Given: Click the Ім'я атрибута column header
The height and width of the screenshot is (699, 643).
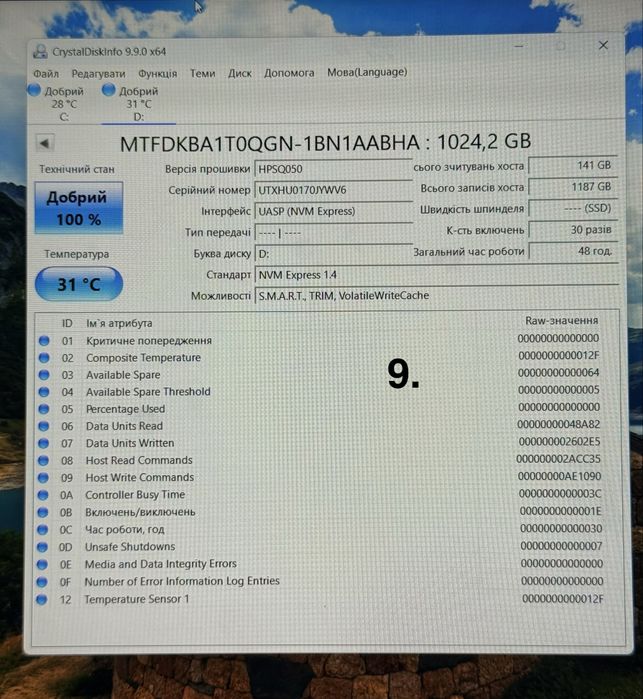Looking at the screenshot, I should click(x=119, y=323).
